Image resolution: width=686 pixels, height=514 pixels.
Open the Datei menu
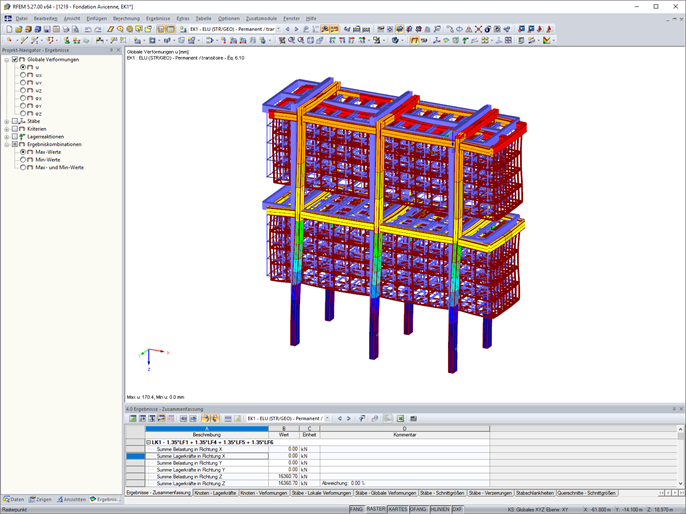tap(21, 18)
